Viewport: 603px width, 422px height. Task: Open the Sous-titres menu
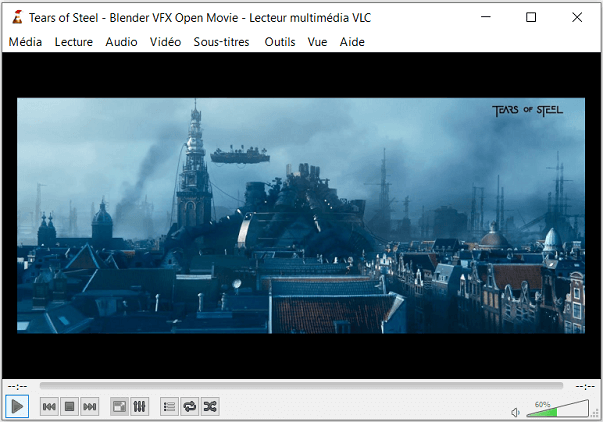(x=222, y=42)
